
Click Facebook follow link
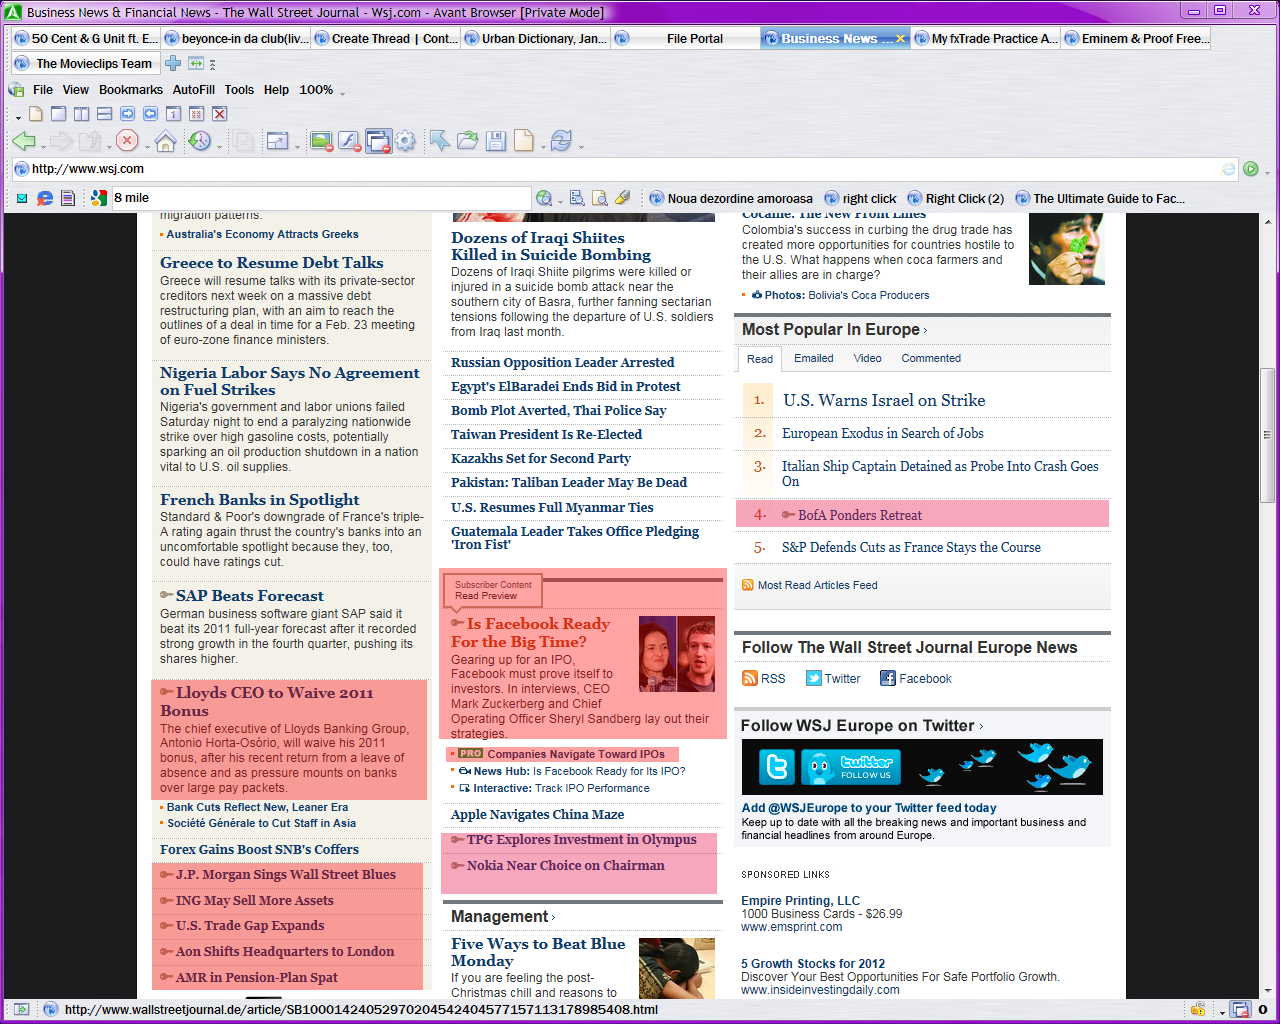925,678
